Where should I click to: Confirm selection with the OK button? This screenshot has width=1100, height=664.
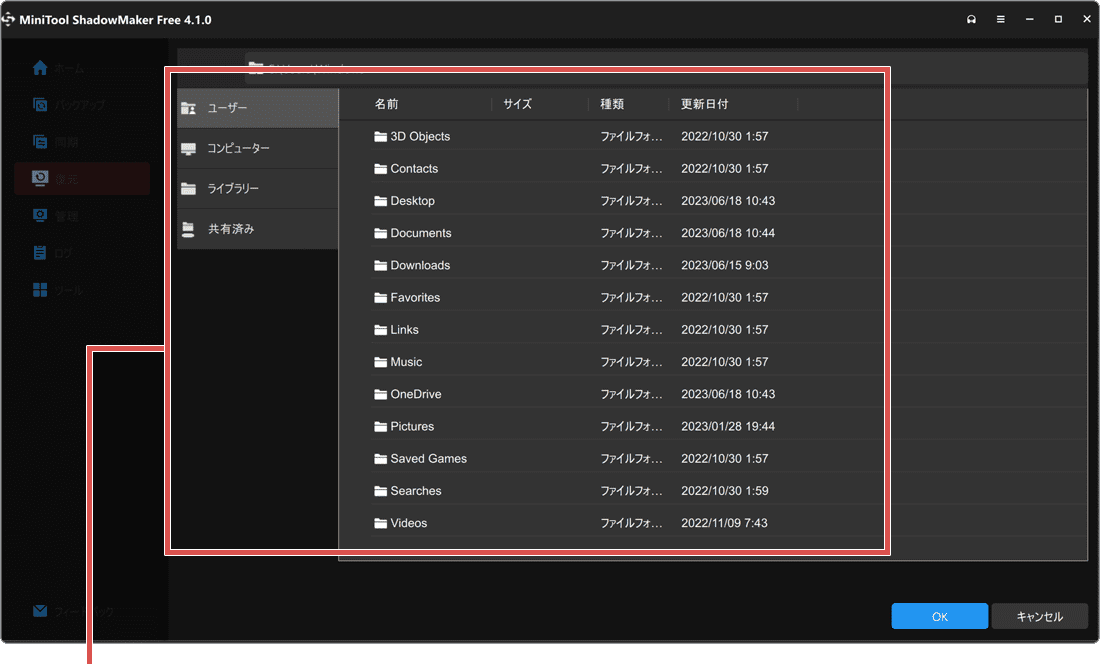[x=939, y=616]
